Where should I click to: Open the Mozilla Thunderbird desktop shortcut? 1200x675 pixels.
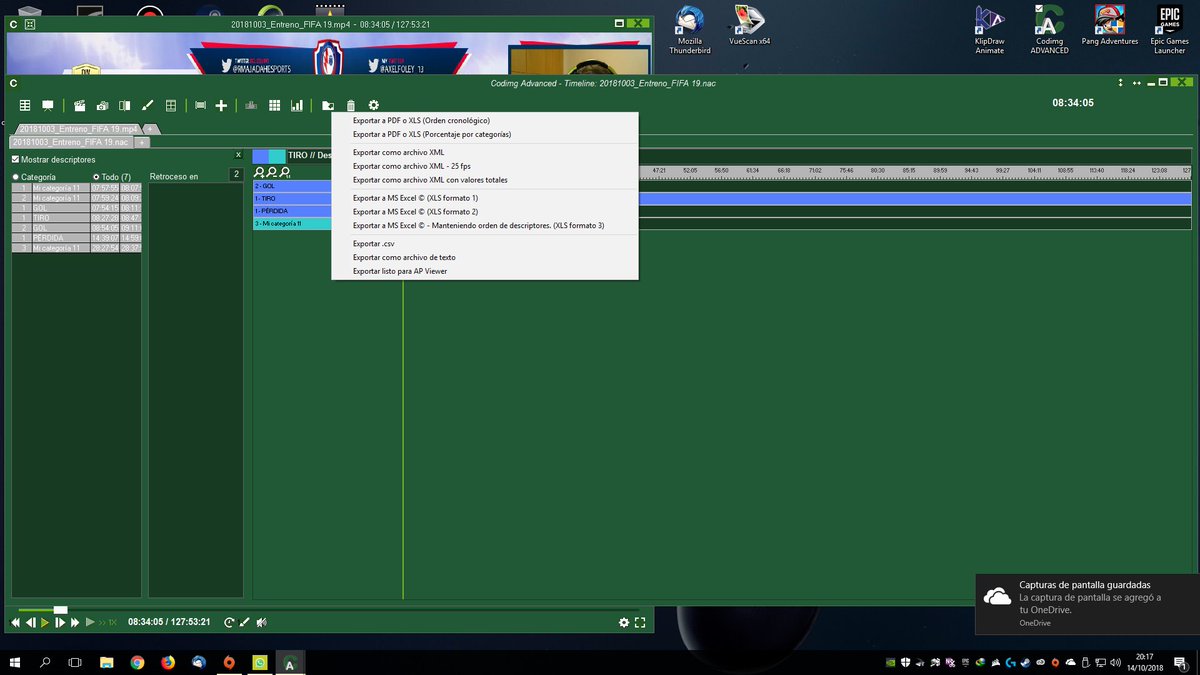[689, 30]
